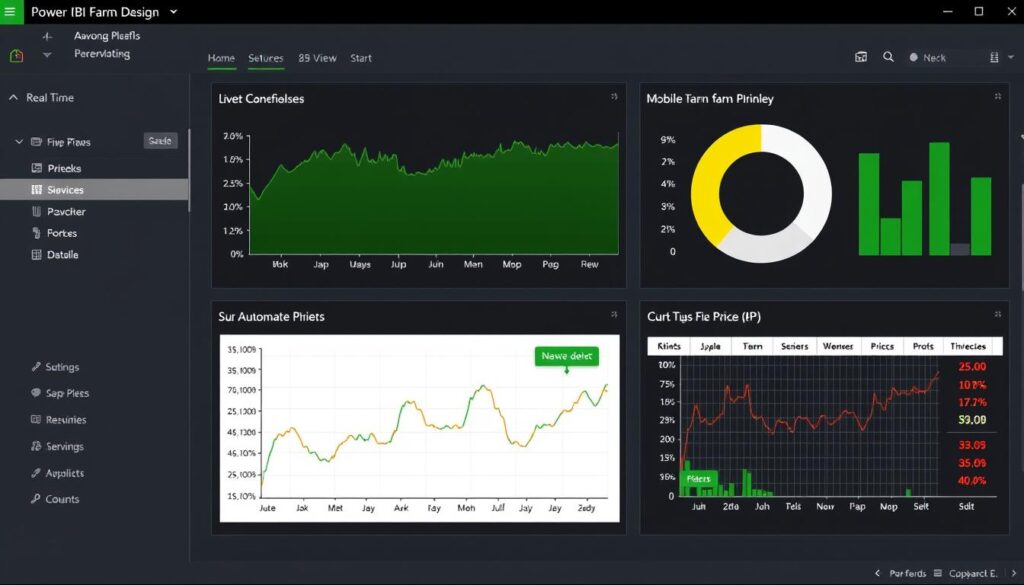This screenshot has width=1024, height=585.
Task: Click the pin icon next to Avong Pleafls
Action: 47,35
